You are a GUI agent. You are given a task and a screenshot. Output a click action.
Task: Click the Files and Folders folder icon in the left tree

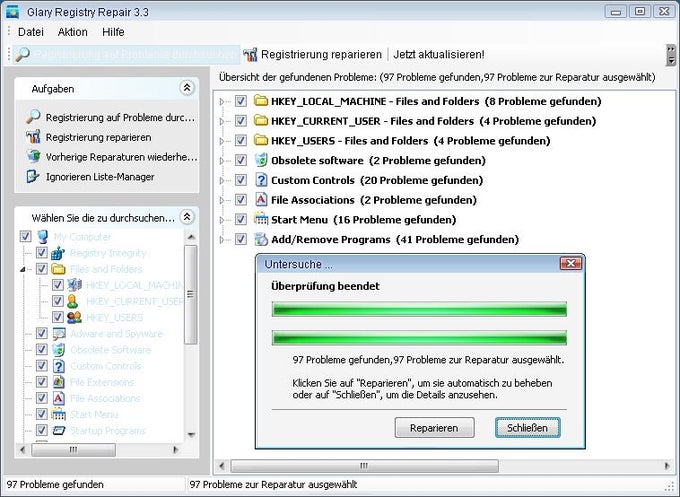[58, 269]
